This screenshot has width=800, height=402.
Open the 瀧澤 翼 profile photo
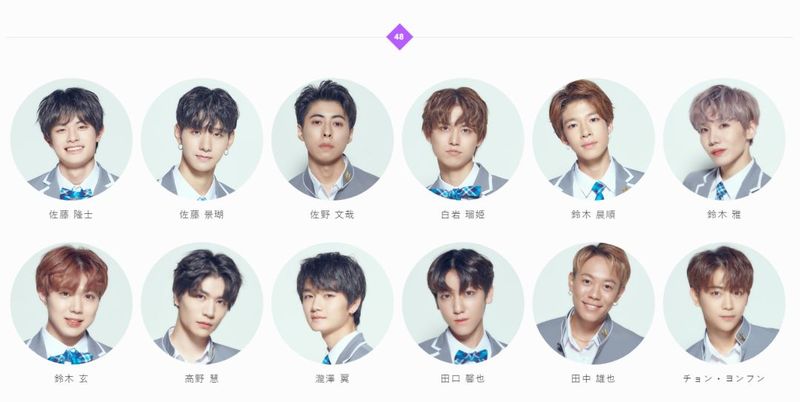coord(333,303)
